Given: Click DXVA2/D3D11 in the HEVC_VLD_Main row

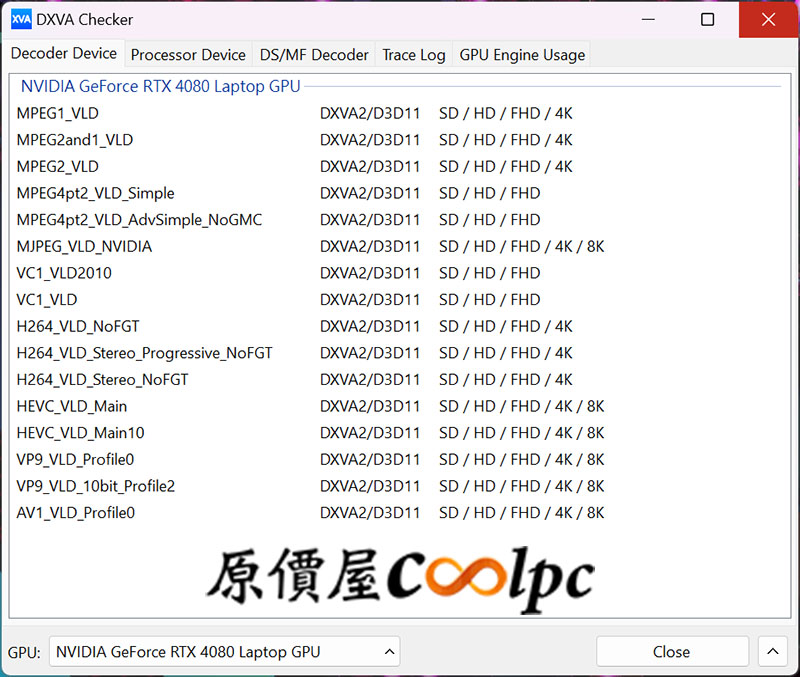Looking at the screenshot, I should click(370, 406).
